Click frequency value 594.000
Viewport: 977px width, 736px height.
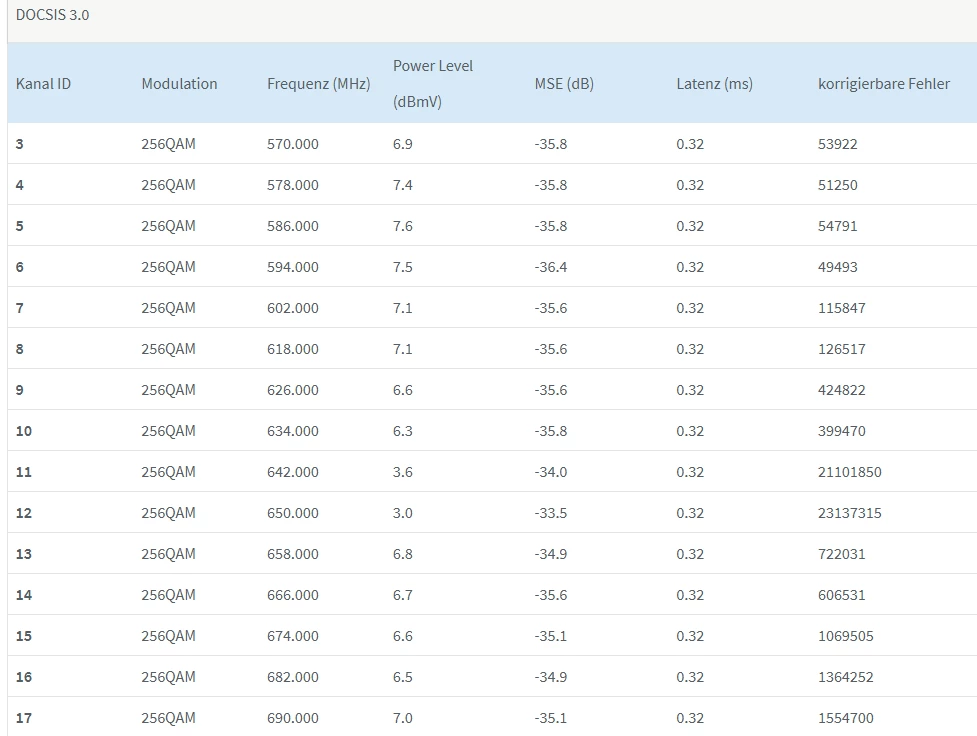pyautogui.click(x=293, y=267)
